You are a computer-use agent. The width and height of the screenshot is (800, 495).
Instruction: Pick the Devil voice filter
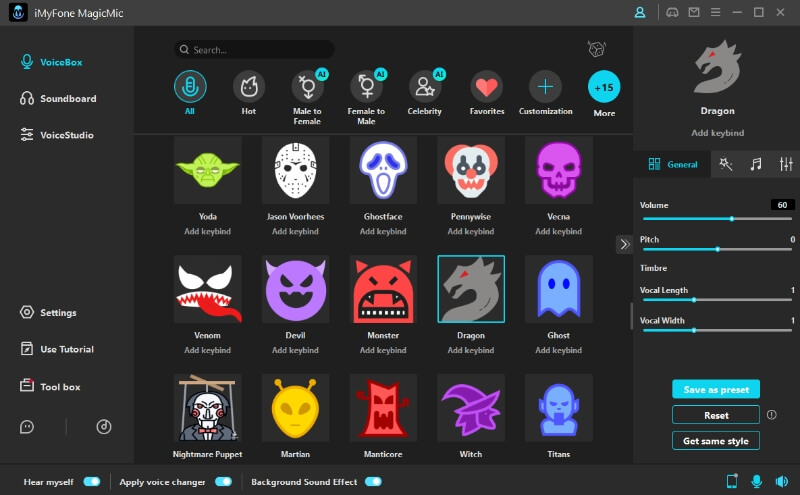(x=295, y=289)
